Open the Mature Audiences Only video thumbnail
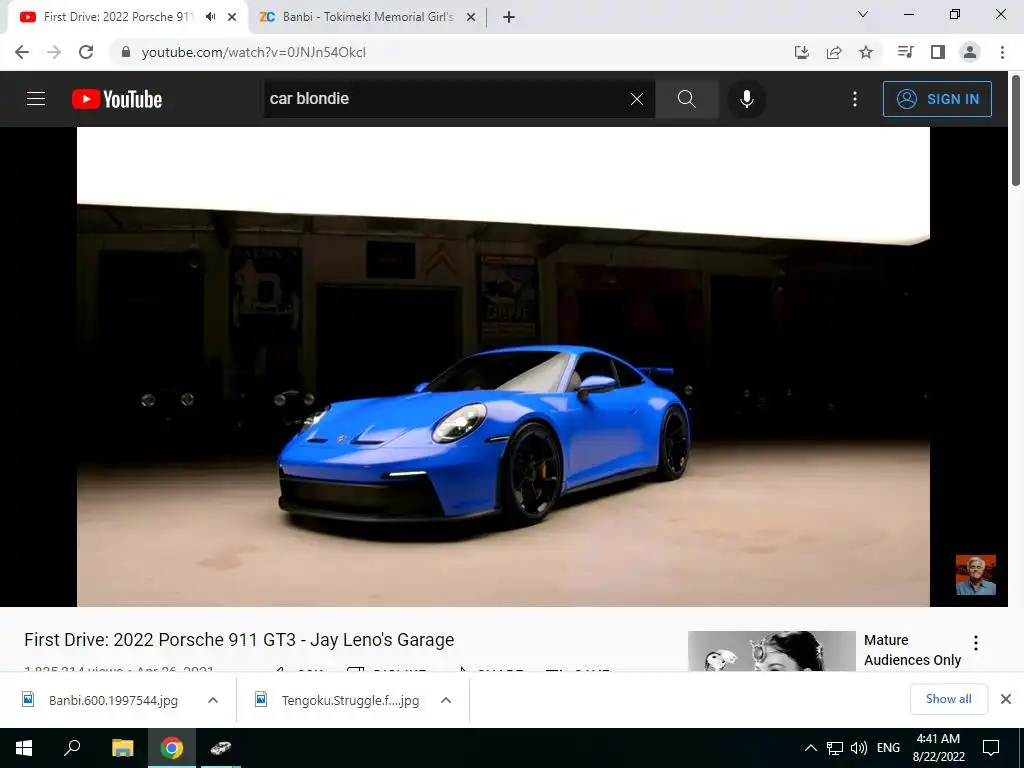This screenshot has height=768, width=1024. click(771, 650)
